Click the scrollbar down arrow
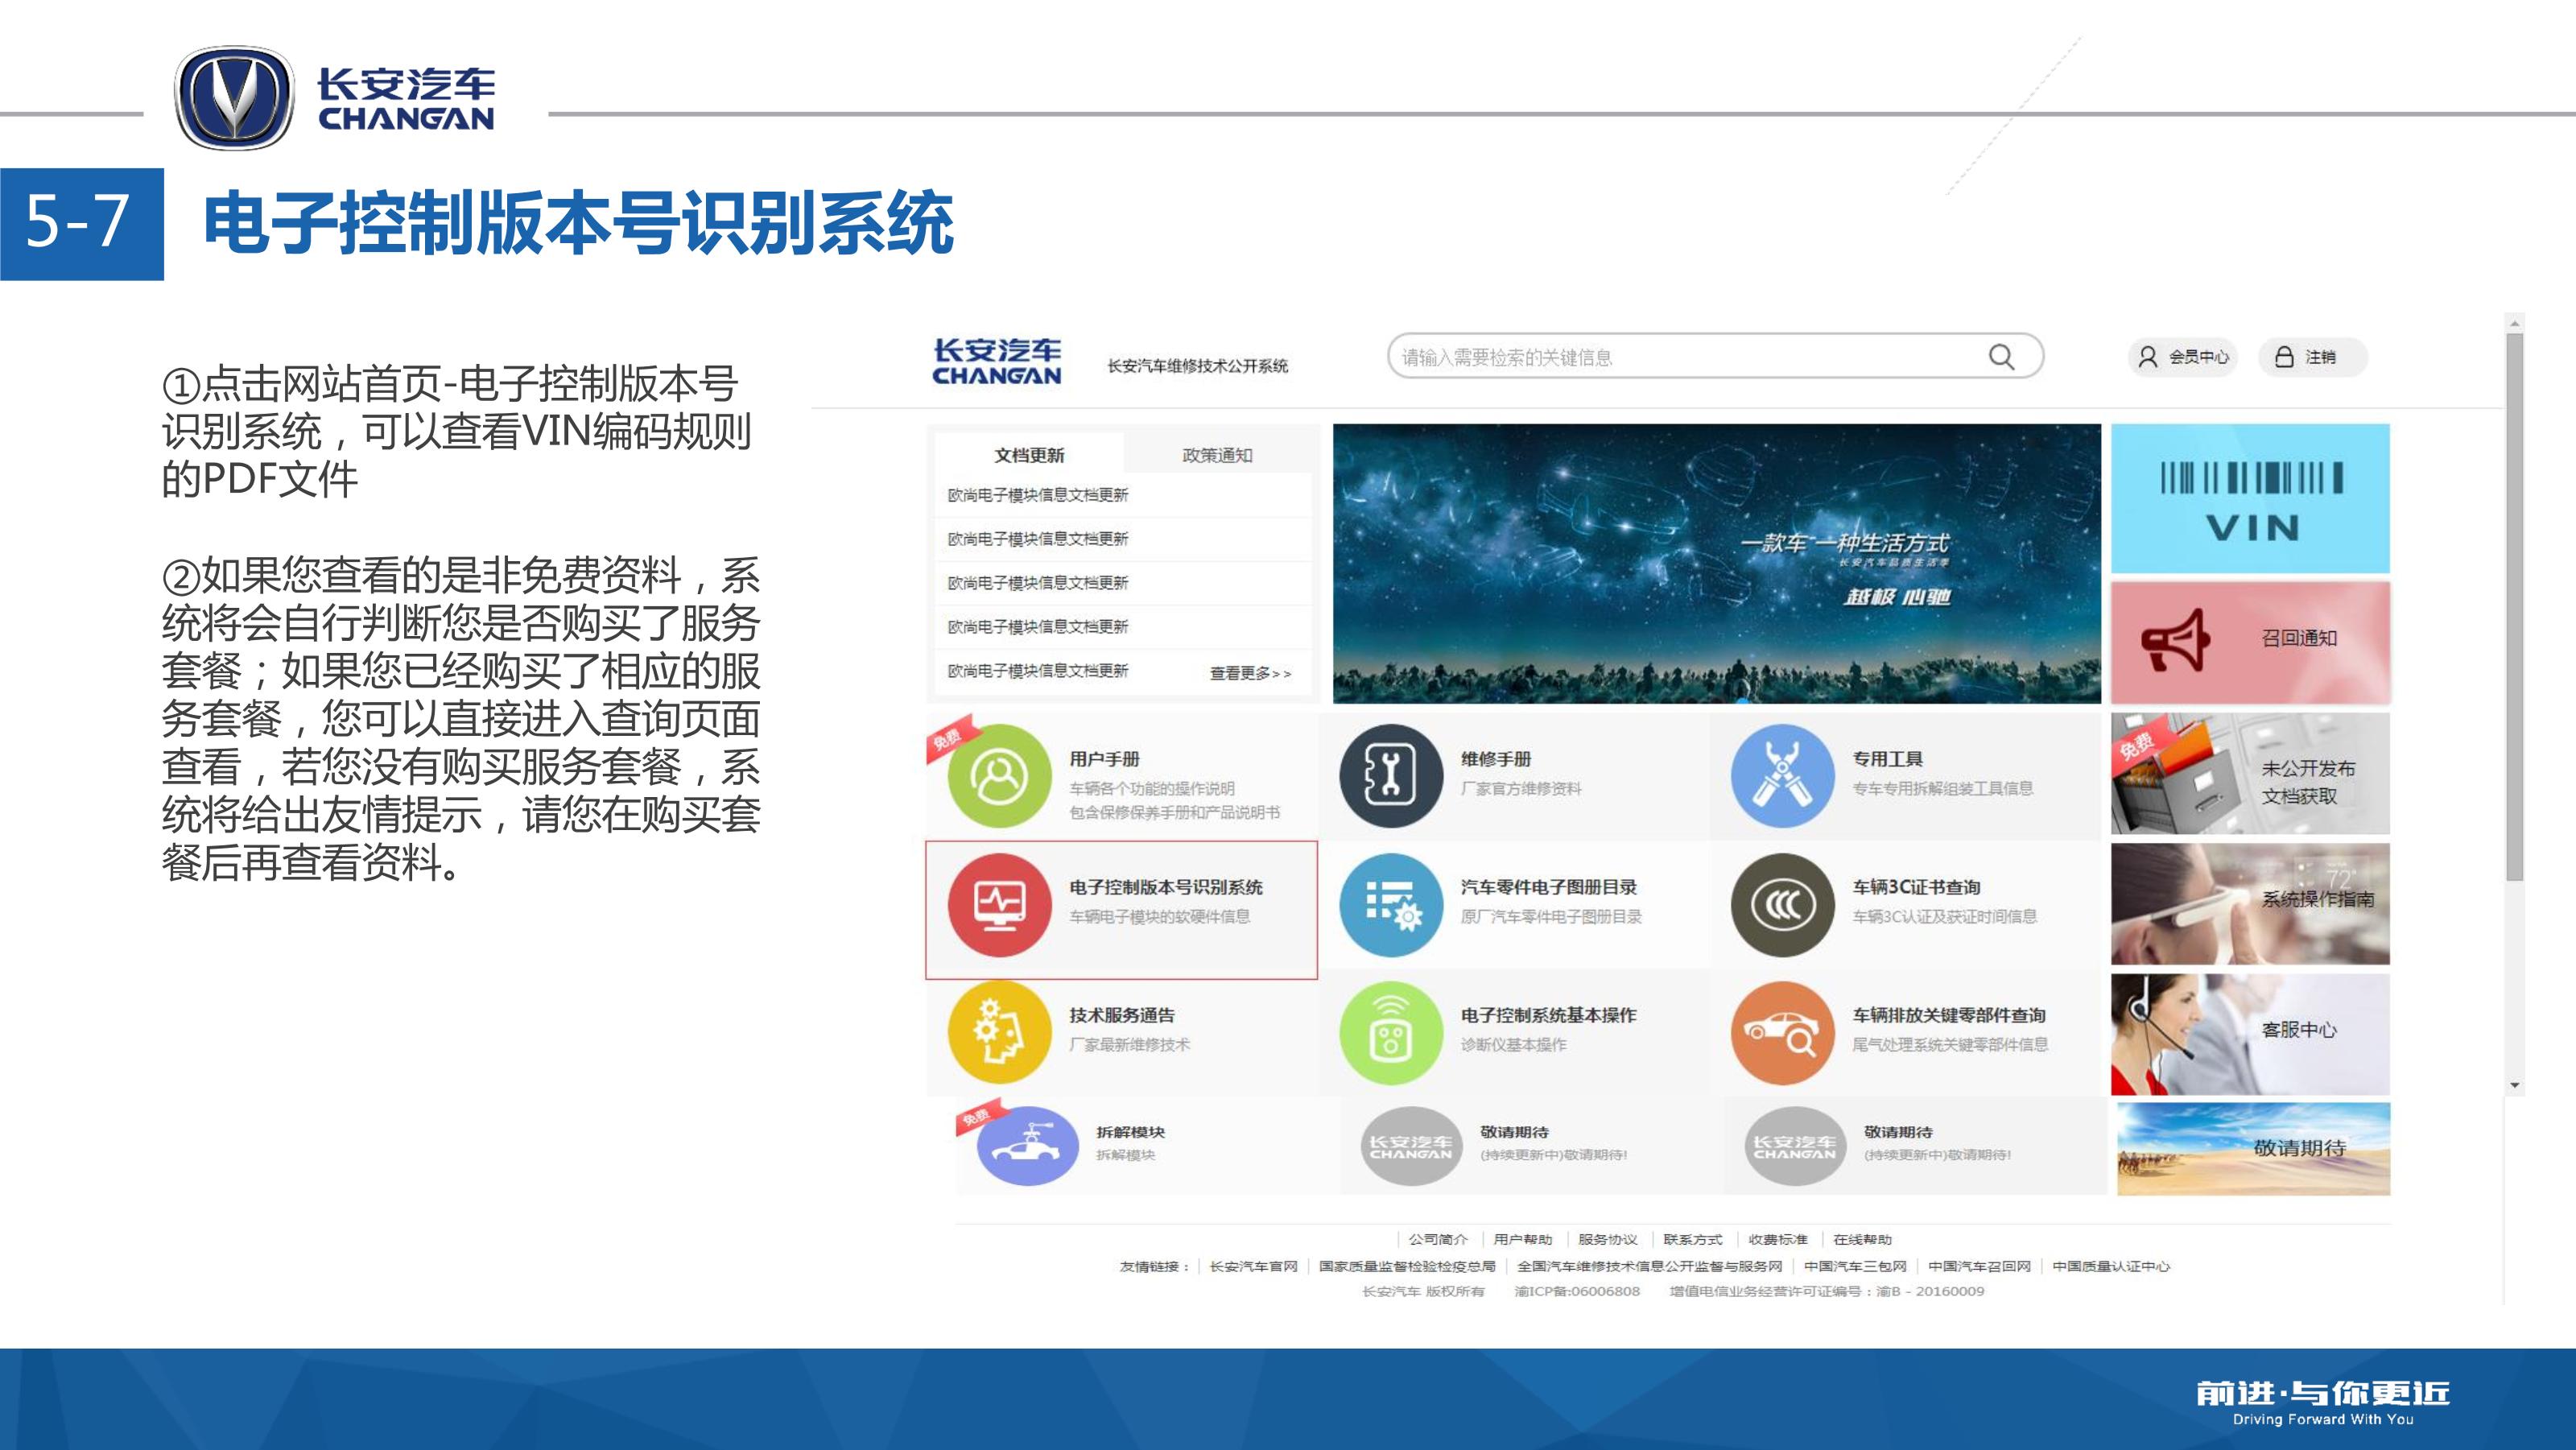 point(2514,1085)
